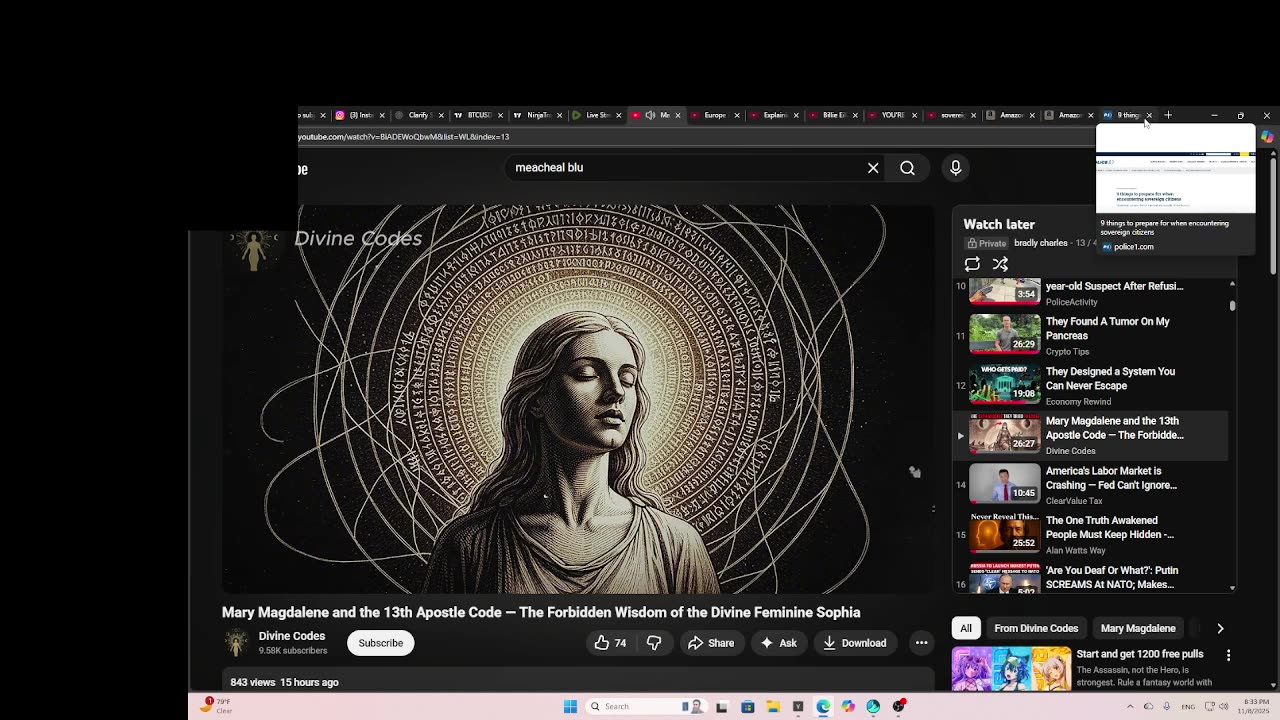Like the Mary Magdalene video
1280x720 pixels.
(610, 643)
